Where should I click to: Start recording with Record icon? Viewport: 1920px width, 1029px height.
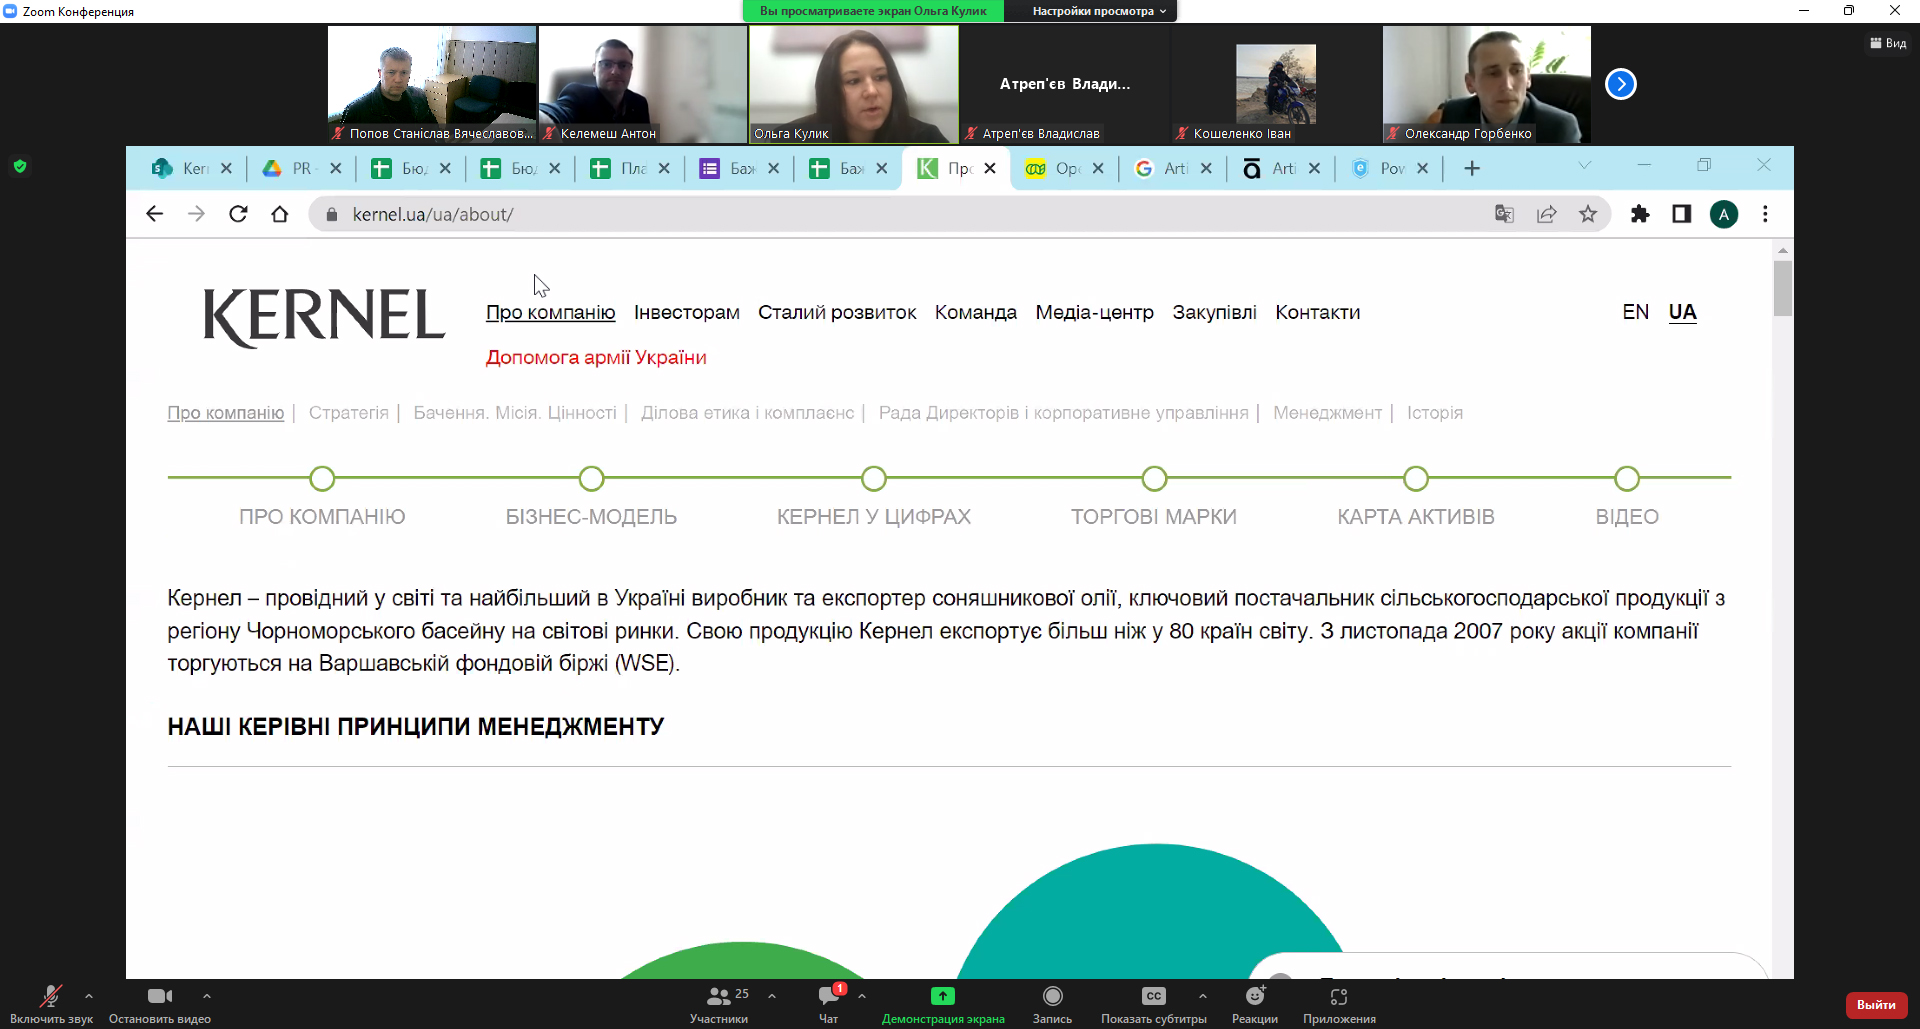(x=1052, y=996)
